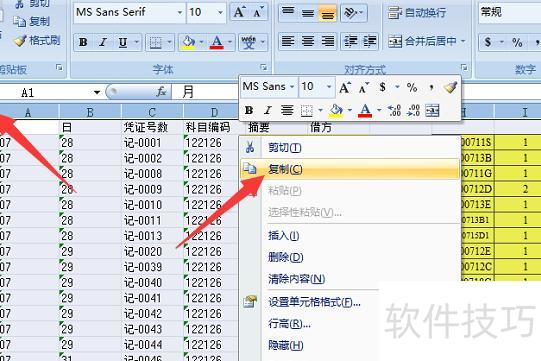Click the Bold button in ribbon

(83, 42)
